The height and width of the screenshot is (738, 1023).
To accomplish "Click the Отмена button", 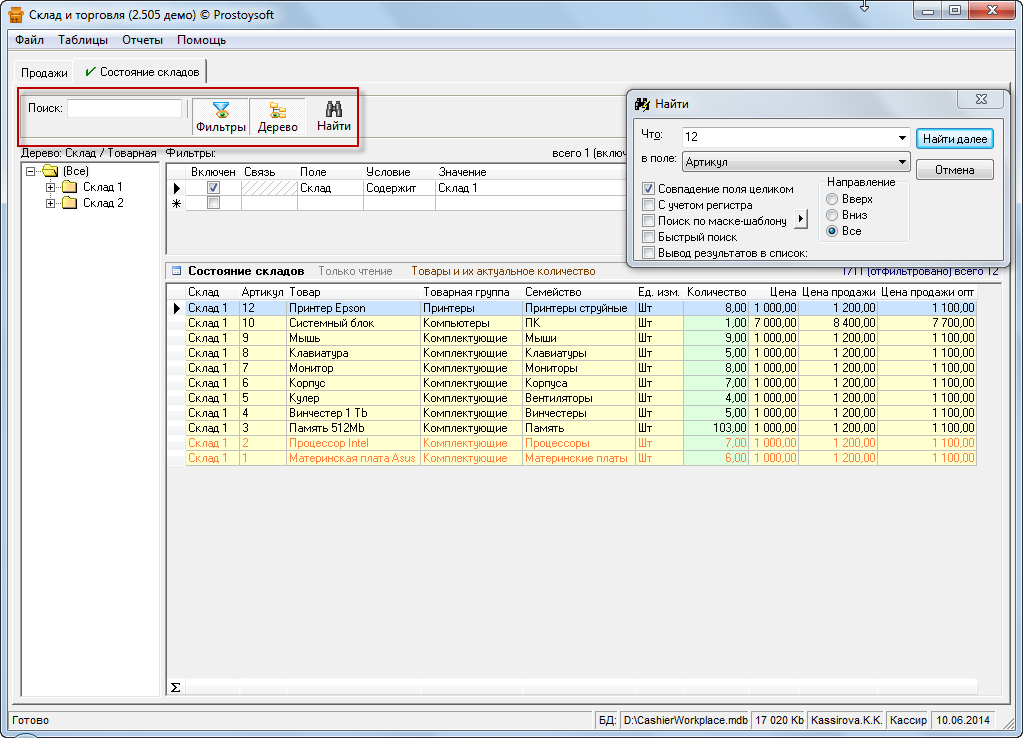I will (954, 170).
